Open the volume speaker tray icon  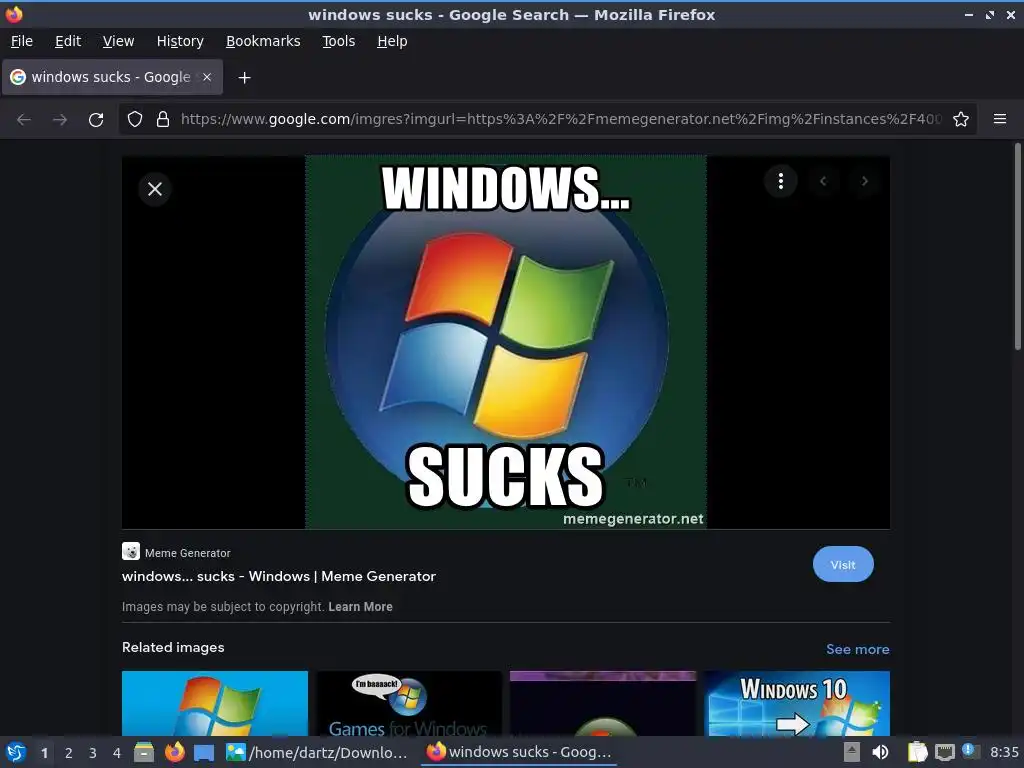coord(880,752)
